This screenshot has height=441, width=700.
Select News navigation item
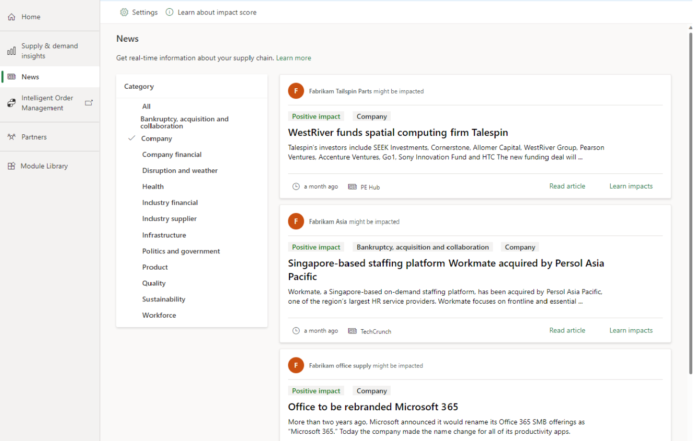tap(30, 77)
